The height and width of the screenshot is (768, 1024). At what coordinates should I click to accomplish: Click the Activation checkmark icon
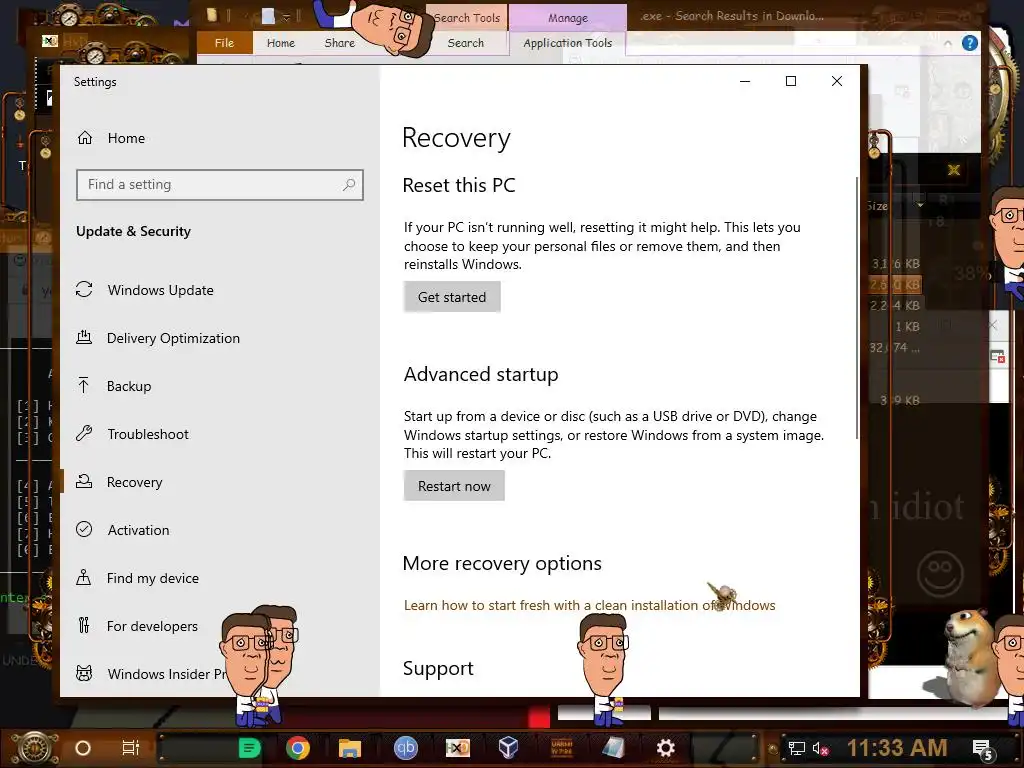click(84, 529)
